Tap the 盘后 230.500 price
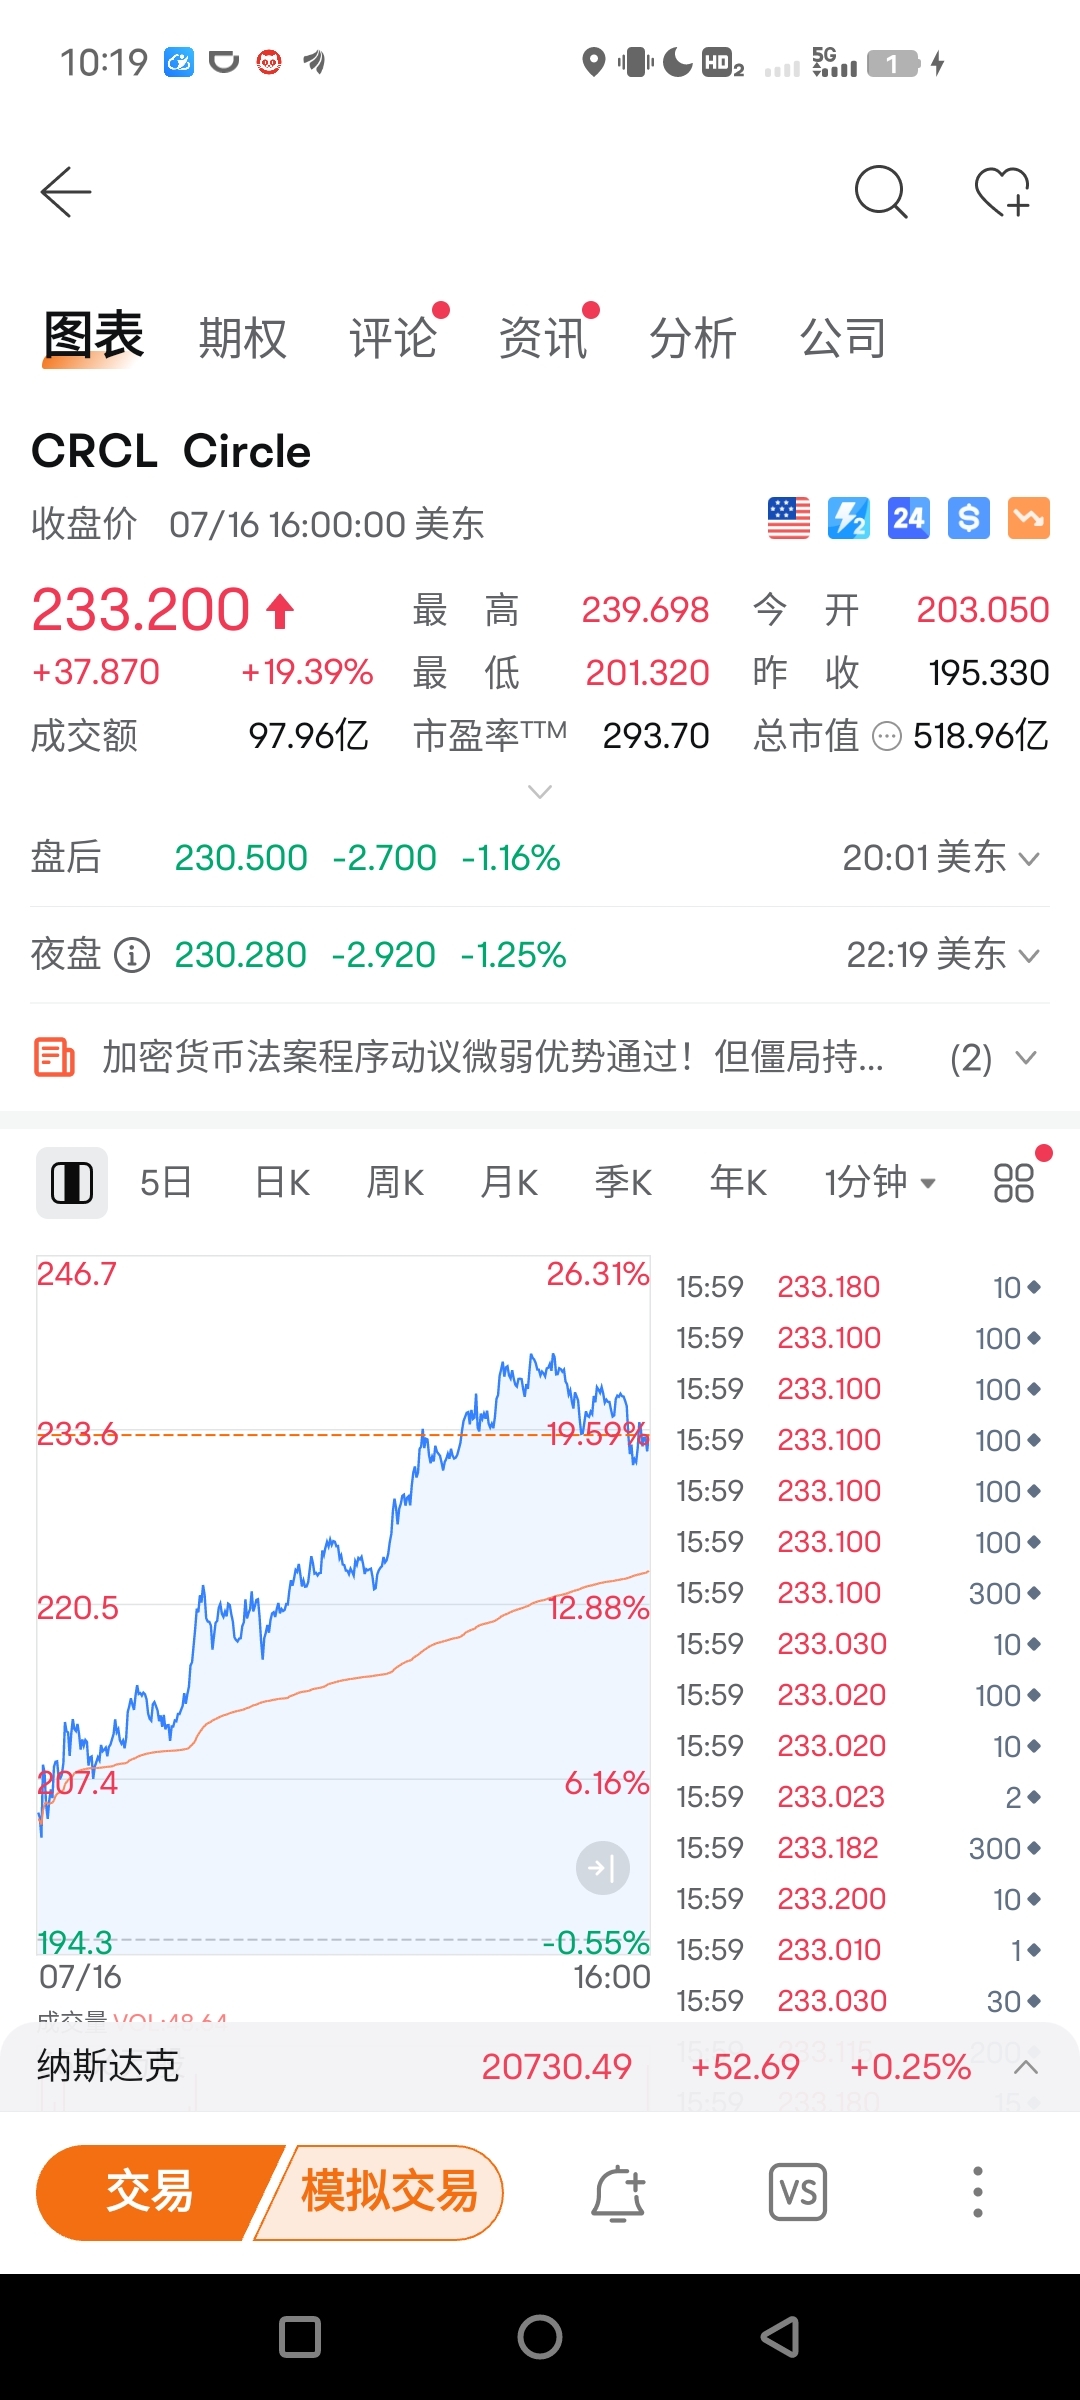 pyautogui.click(x=241, y=858)
